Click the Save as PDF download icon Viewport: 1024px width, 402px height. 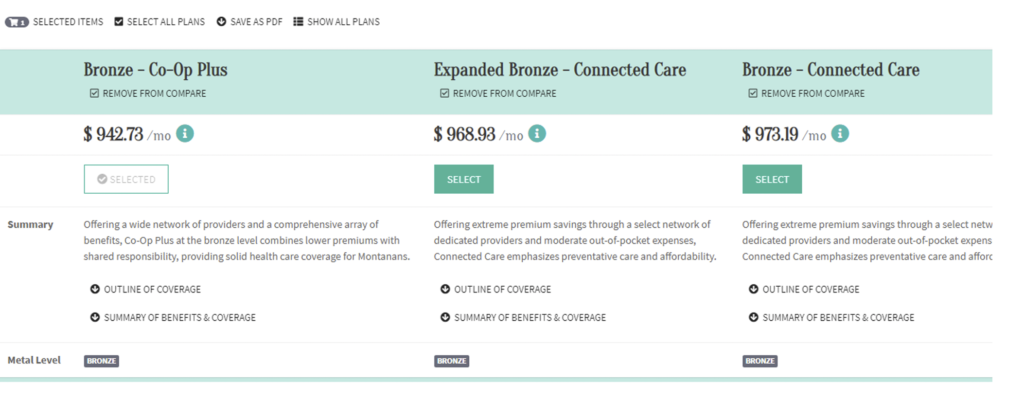click(221, 22)
